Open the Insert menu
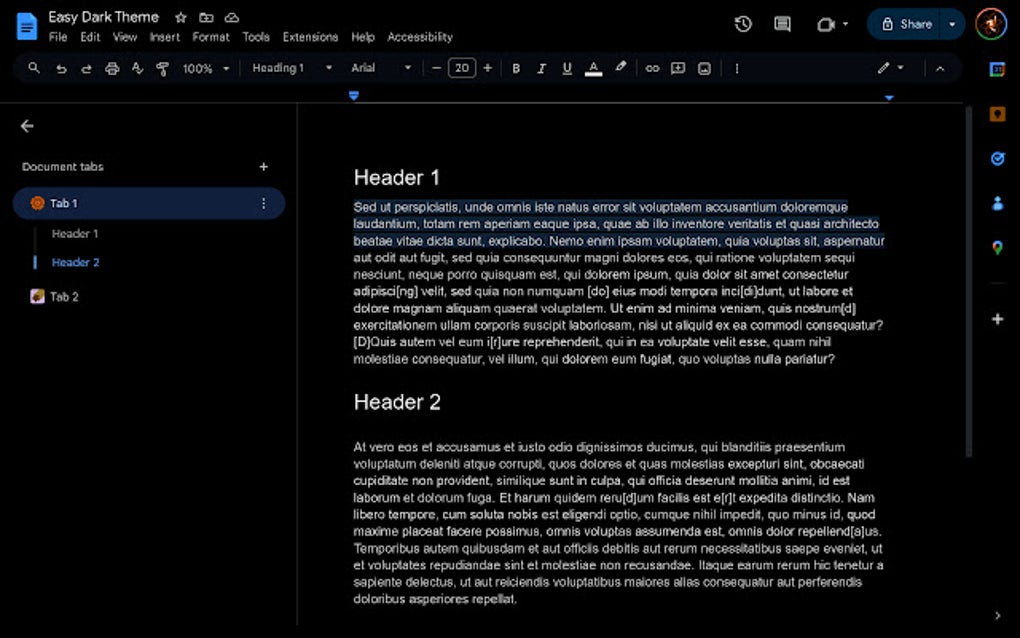 tap(164, 37)
